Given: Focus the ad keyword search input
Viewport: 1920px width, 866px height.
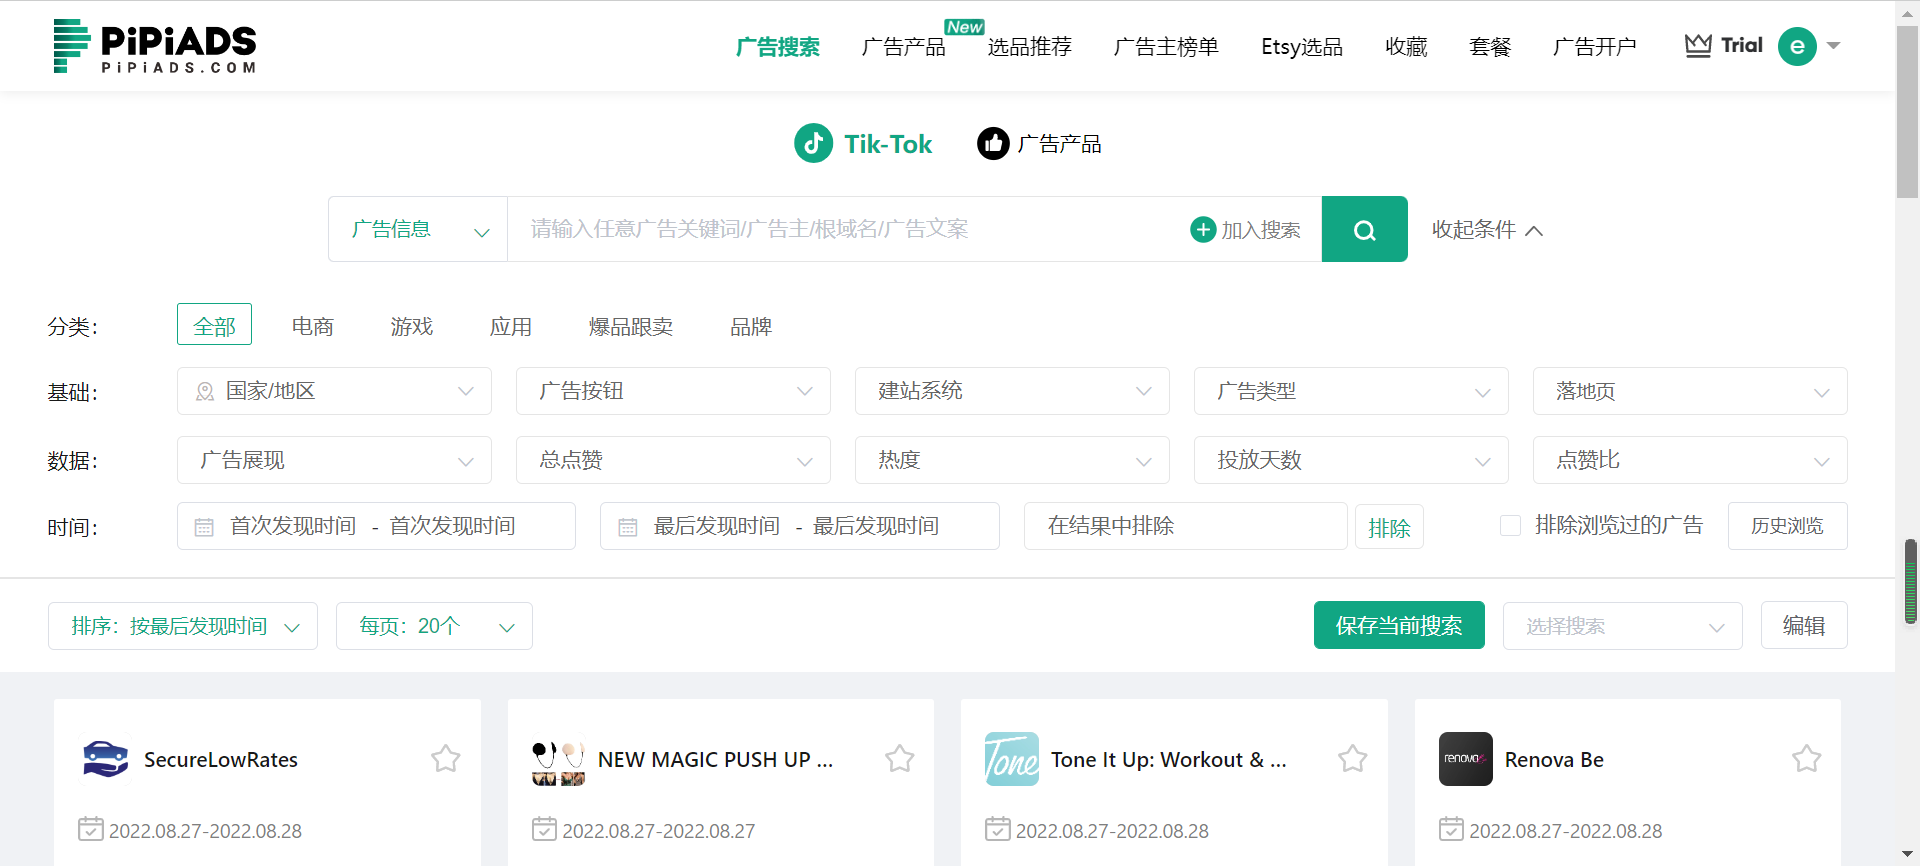Looking at the screenshot, I should coord(850,229).
